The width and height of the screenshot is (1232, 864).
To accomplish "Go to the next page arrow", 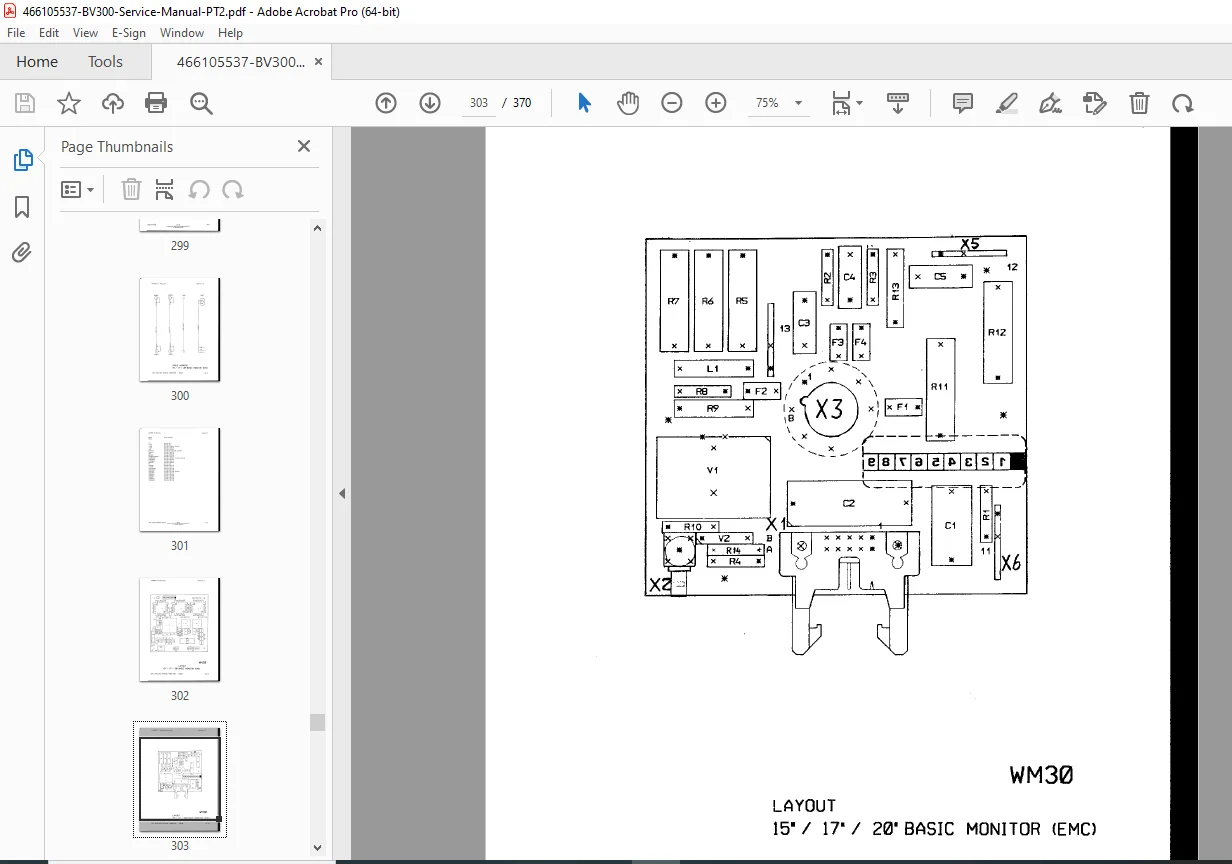I will point(430,103).
